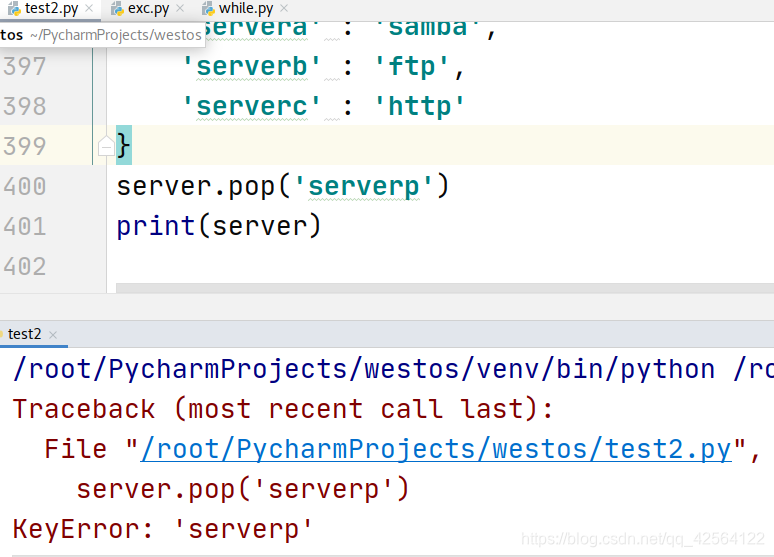Click the 'ftp' value in line 397
The width and height of the screenshot is (774, 557).
[412, 66]
